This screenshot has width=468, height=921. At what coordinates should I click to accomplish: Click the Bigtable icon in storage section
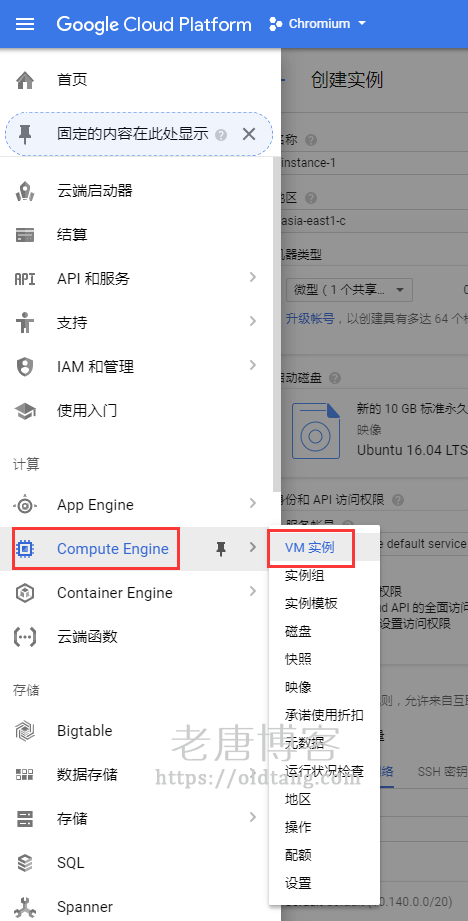click(x=25, y=731)
